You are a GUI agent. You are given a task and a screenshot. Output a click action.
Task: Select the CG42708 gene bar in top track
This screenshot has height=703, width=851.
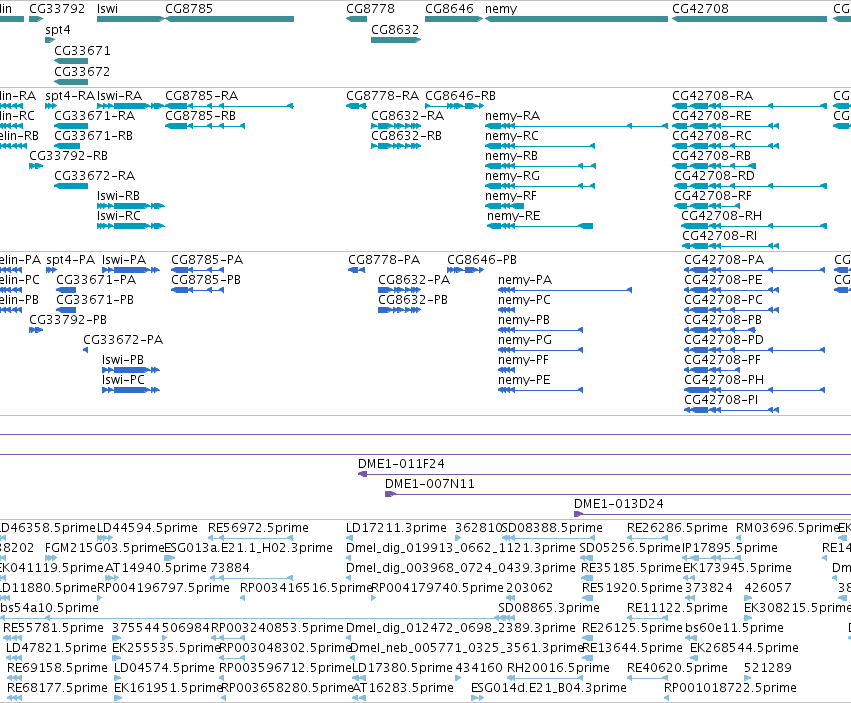[750, 19]
